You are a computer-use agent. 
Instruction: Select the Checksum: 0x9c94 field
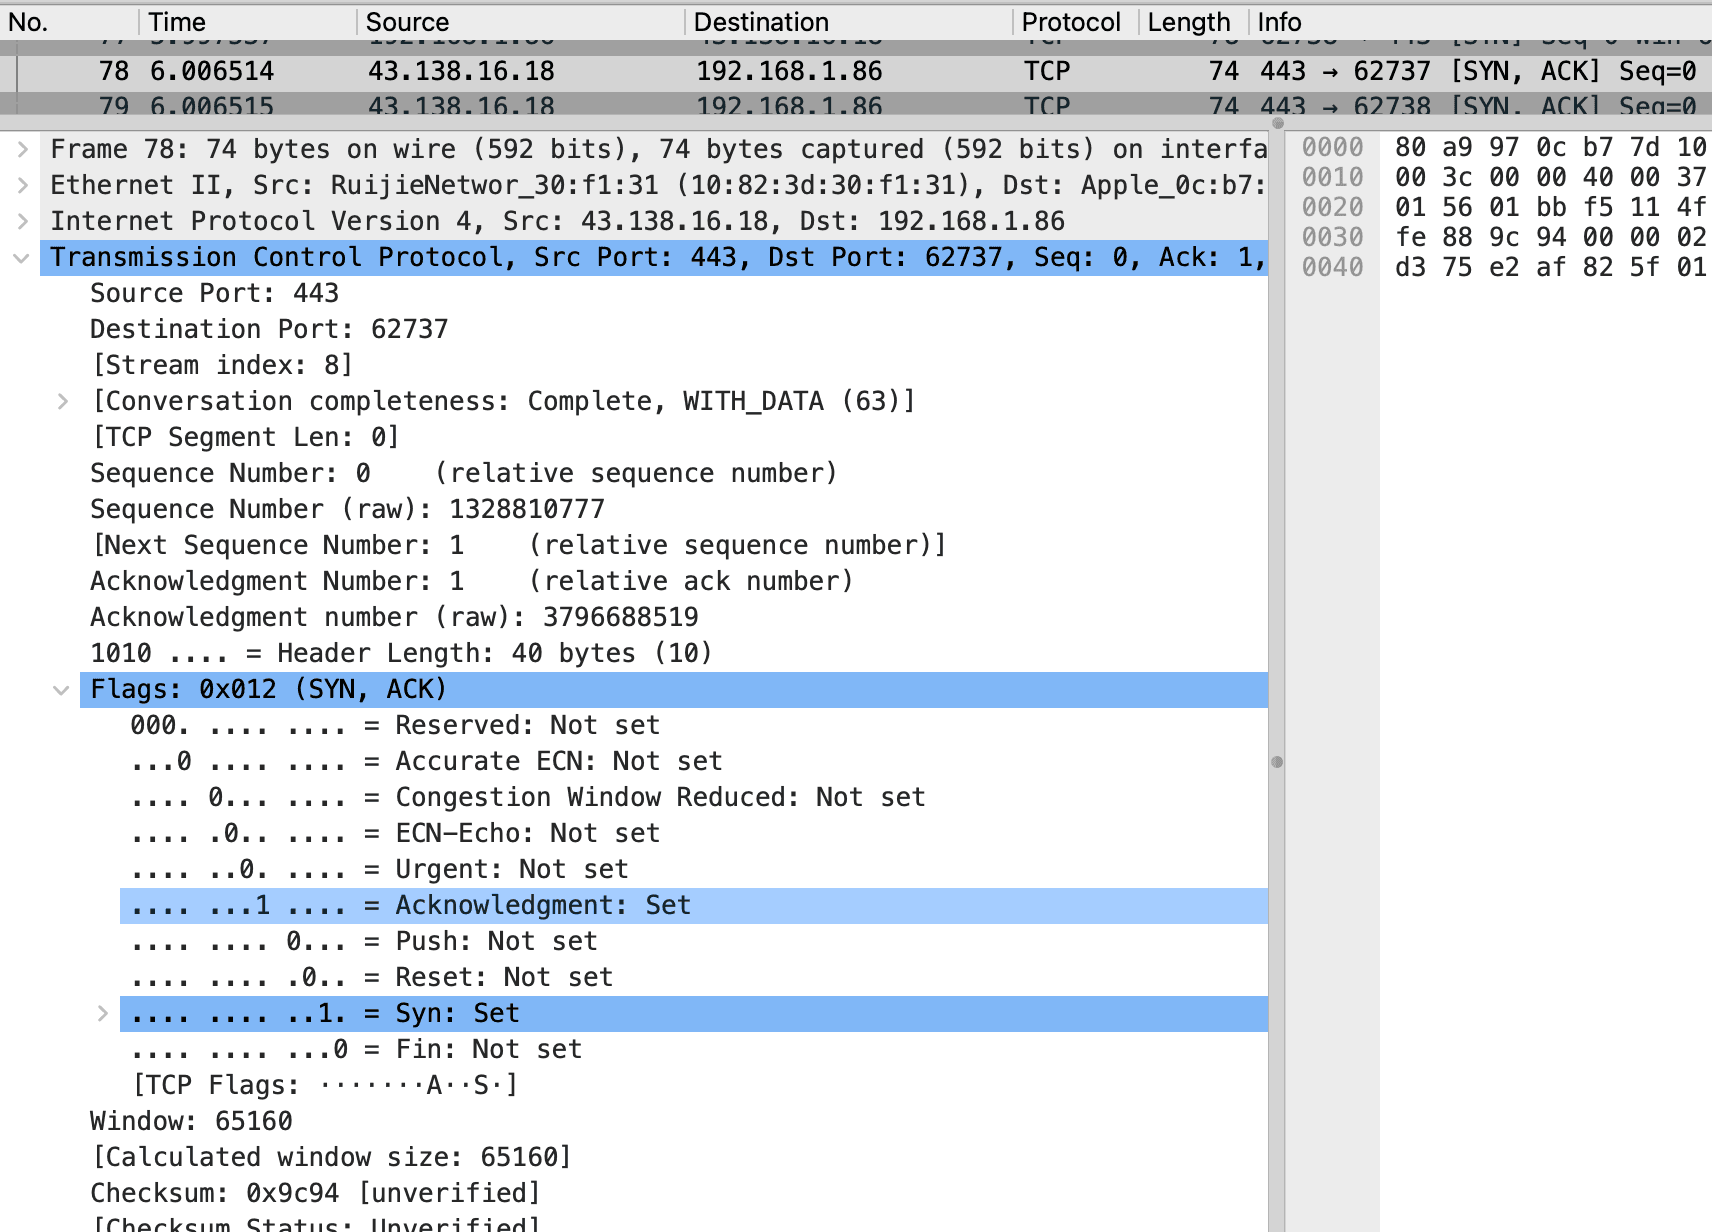click(315, 1193)
